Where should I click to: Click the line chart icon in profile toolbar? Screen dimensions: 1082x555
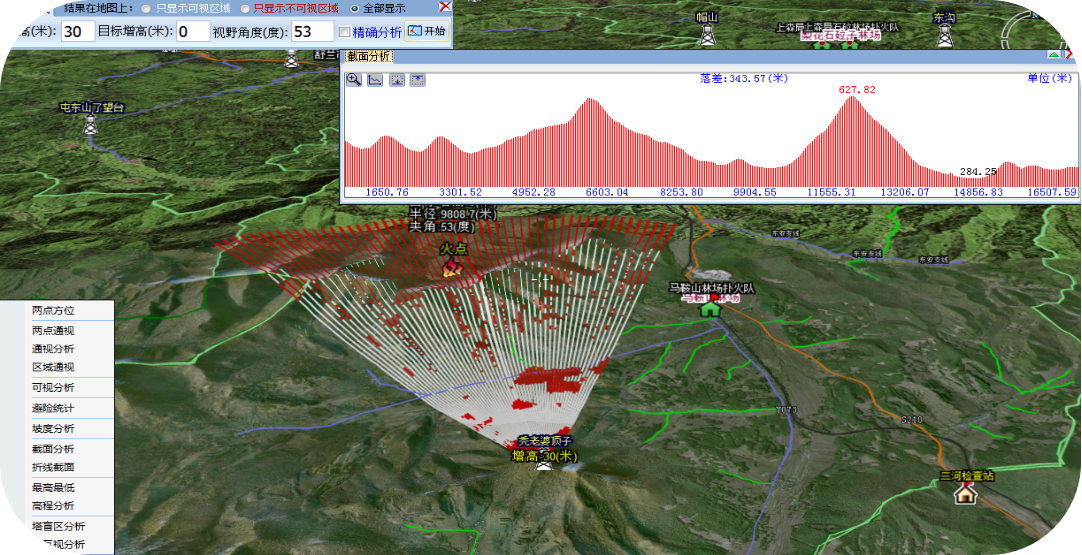[375, 80]
